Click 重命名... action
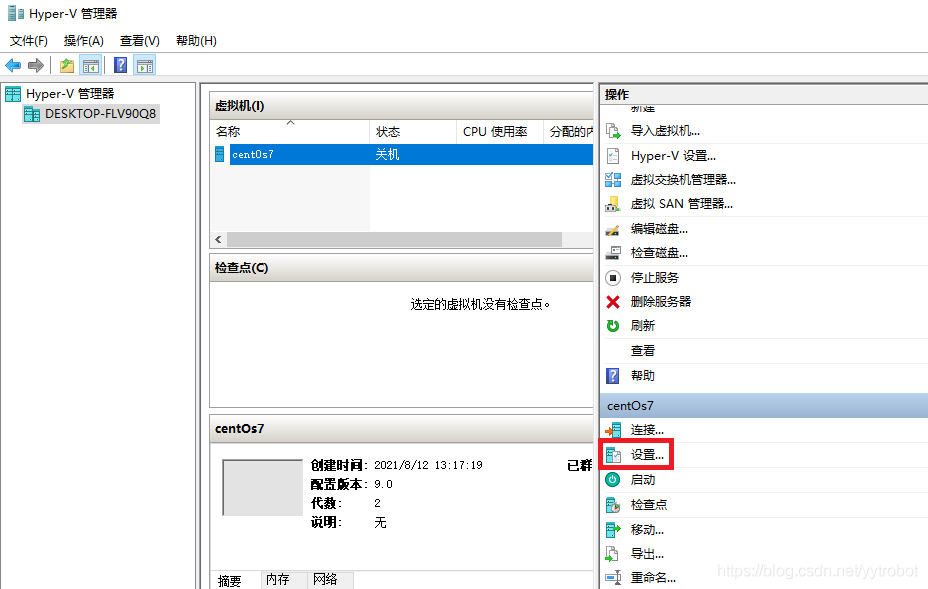The width and height of the screenshot is (928, 589). (653, 578)
